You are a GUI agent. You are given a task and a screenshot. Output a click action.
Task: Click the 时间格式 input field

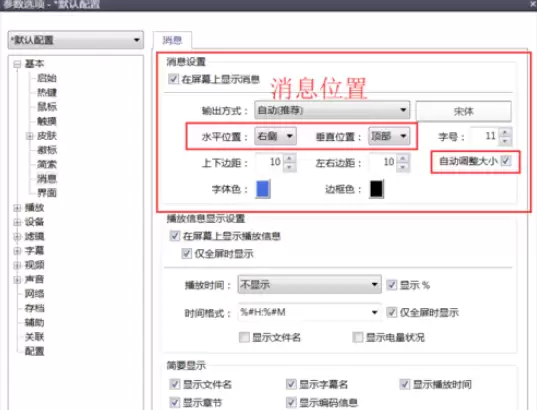click(x=309, y=312)
